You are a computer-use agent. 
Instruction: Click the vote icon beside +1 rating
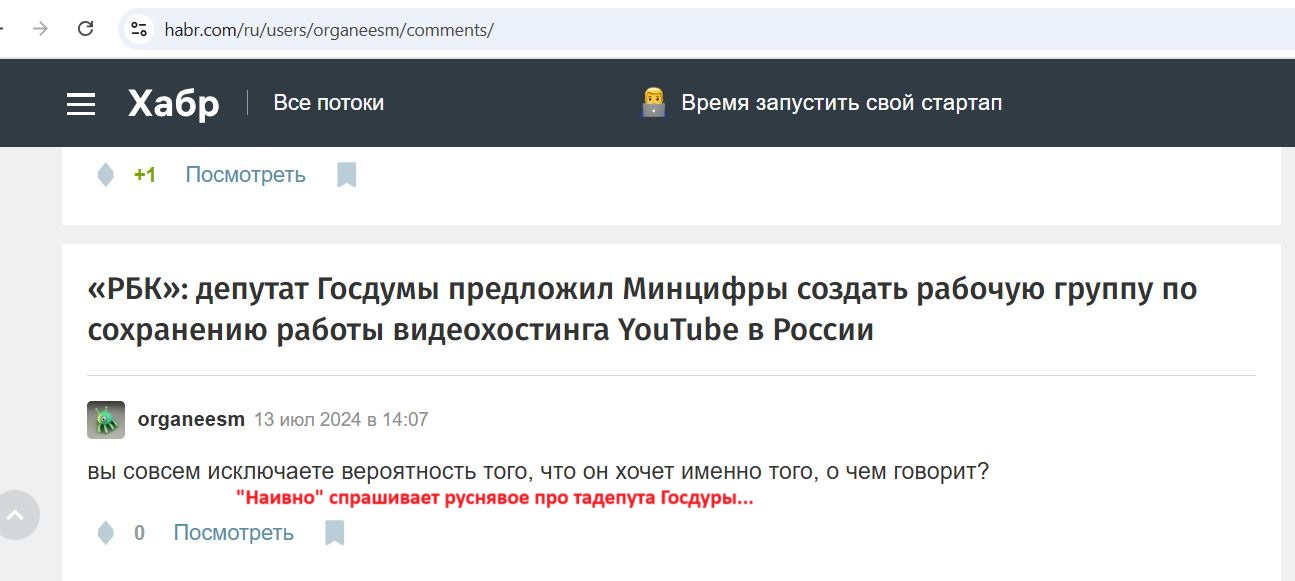[105, 175]
